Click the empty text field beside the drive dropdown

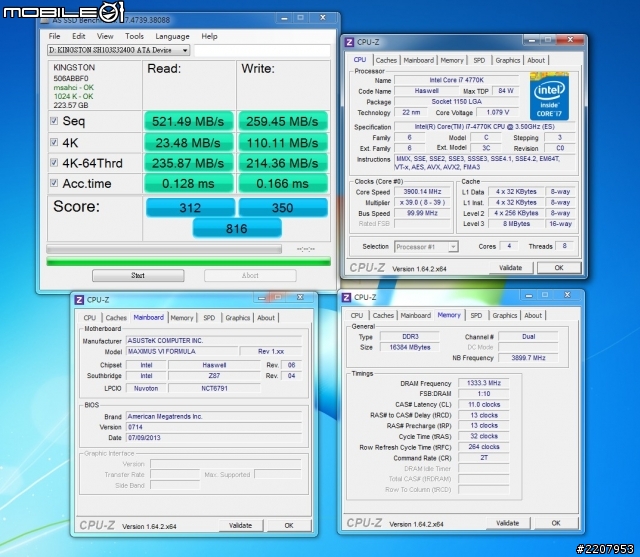click(x=260, y=50)
